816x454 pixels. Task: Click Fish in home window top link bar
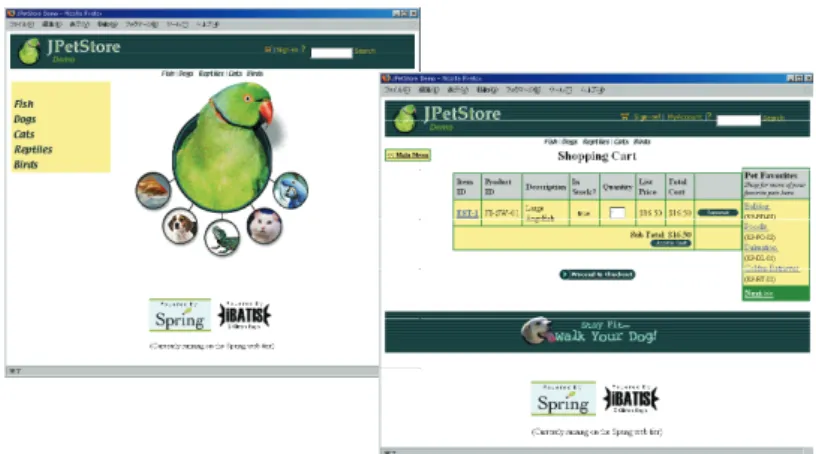[168, 73]
